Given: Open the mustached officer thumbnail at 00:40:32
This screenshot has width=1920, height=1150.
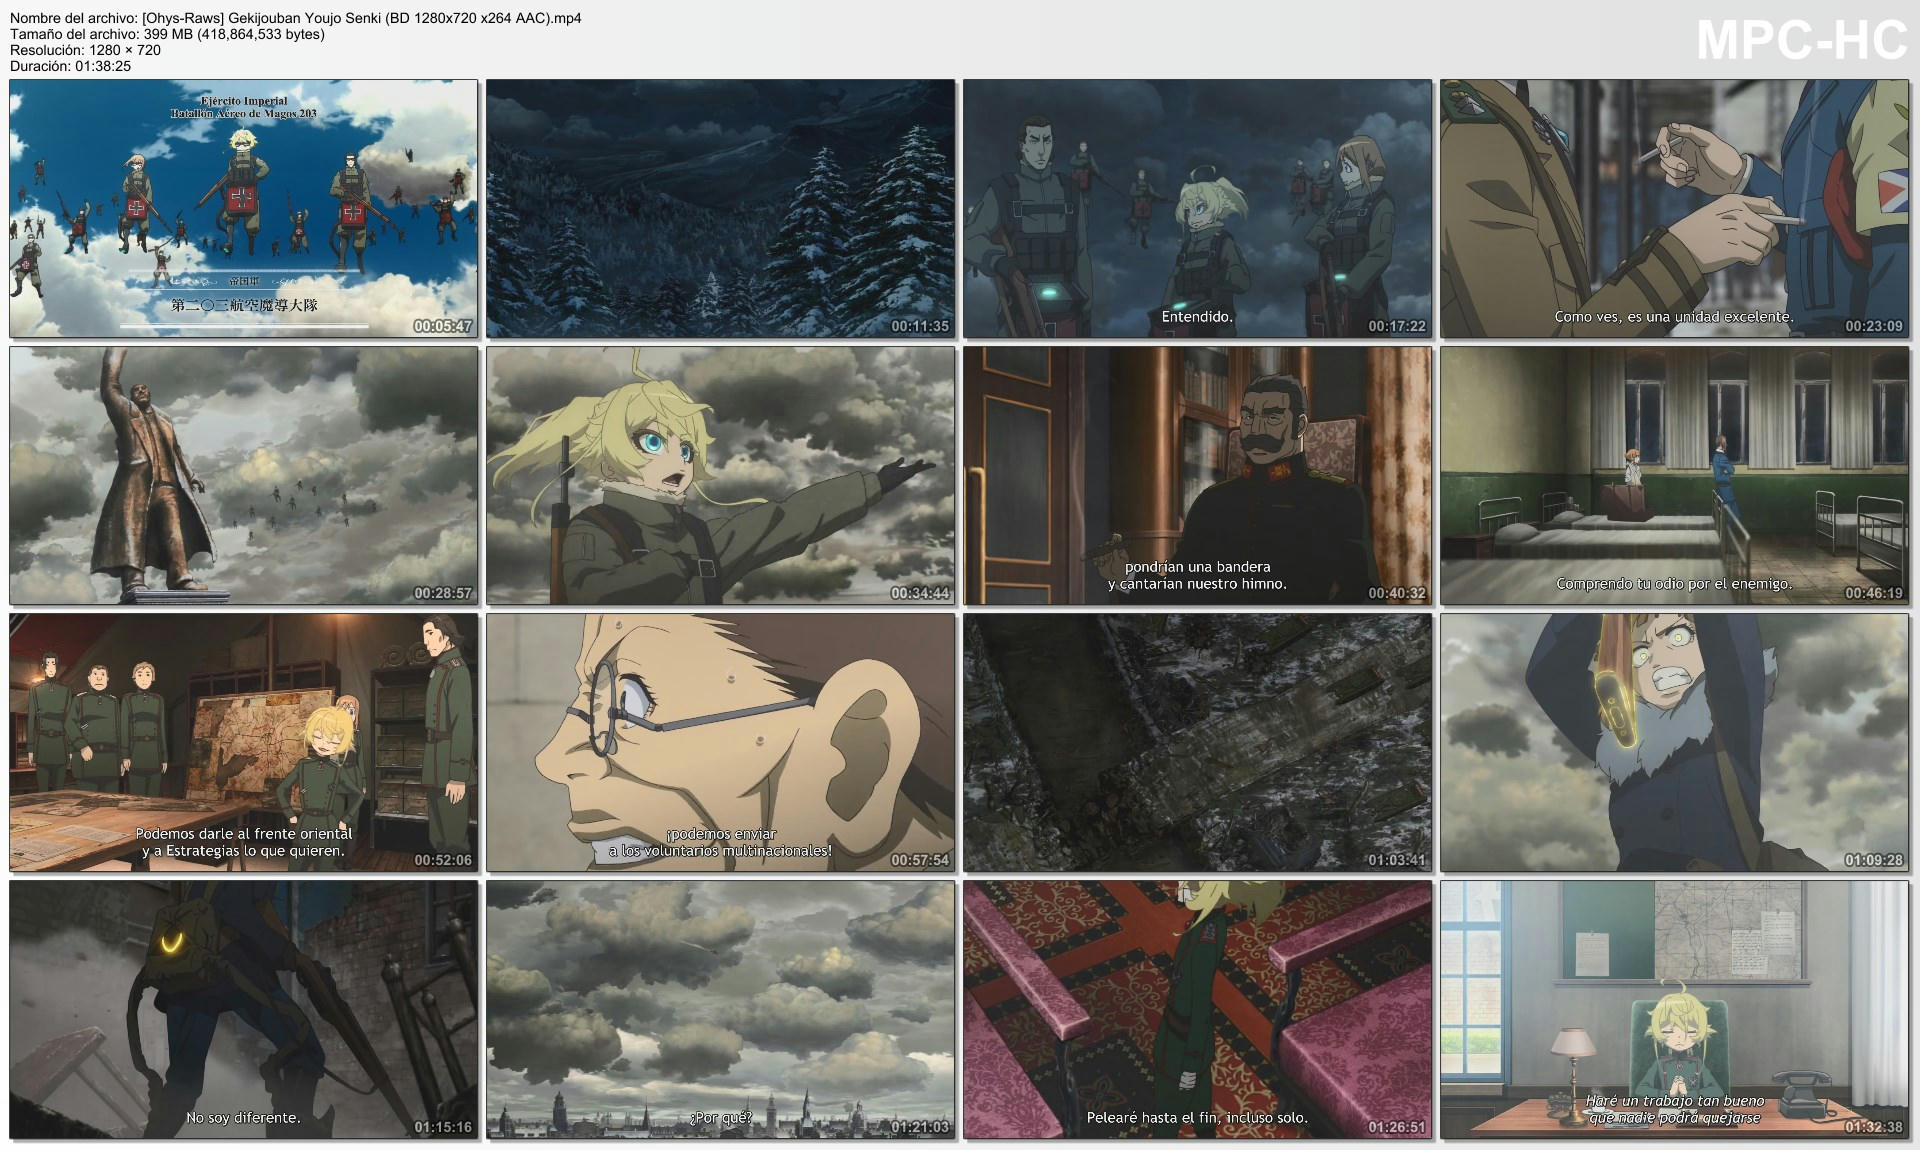Looking at the screenshot, I should click(x=1197, y=475).
